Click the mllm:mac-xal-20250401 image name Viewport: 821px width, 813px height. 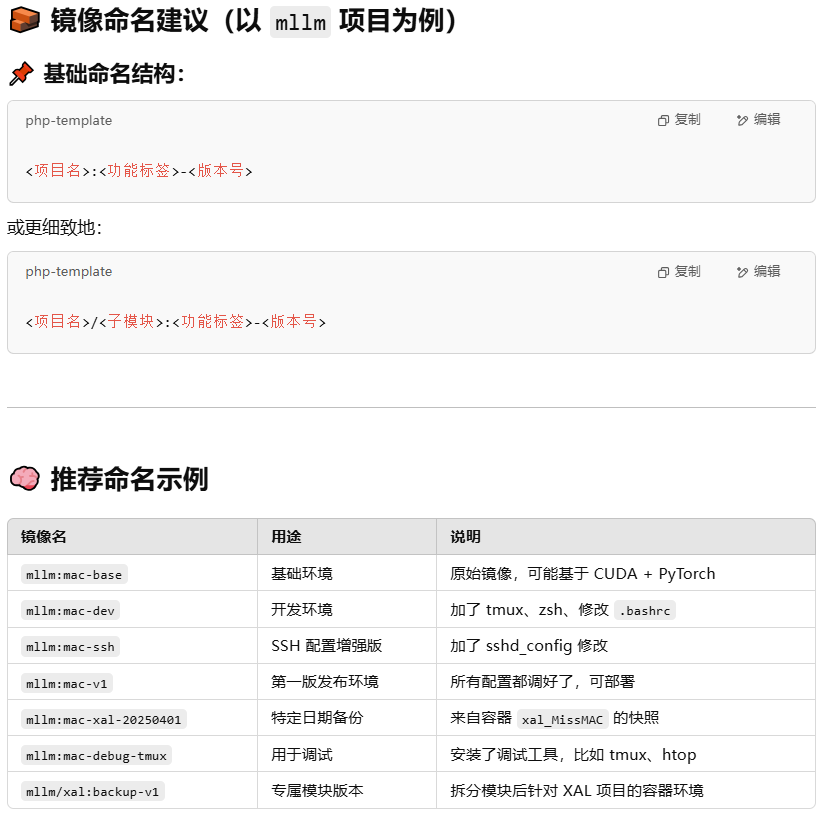(103, 719)
